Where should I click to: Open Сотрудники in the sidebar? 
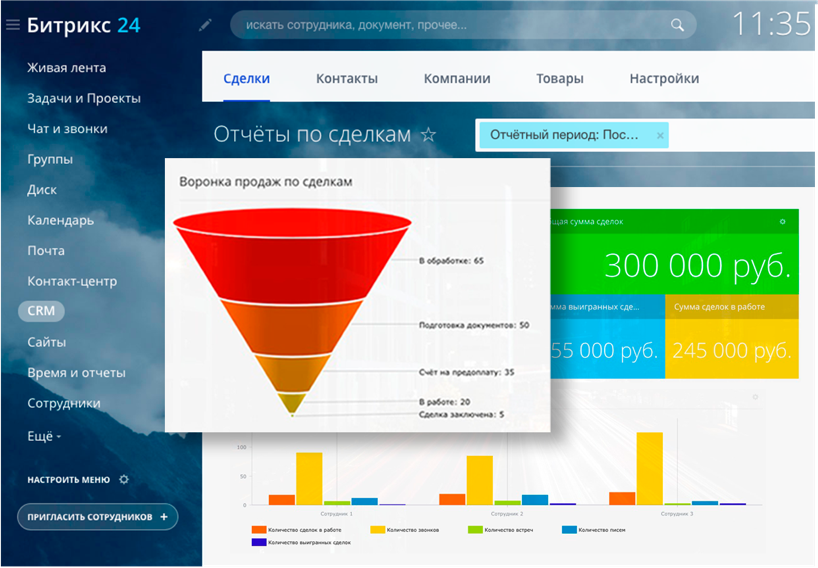tap(64, 403)
